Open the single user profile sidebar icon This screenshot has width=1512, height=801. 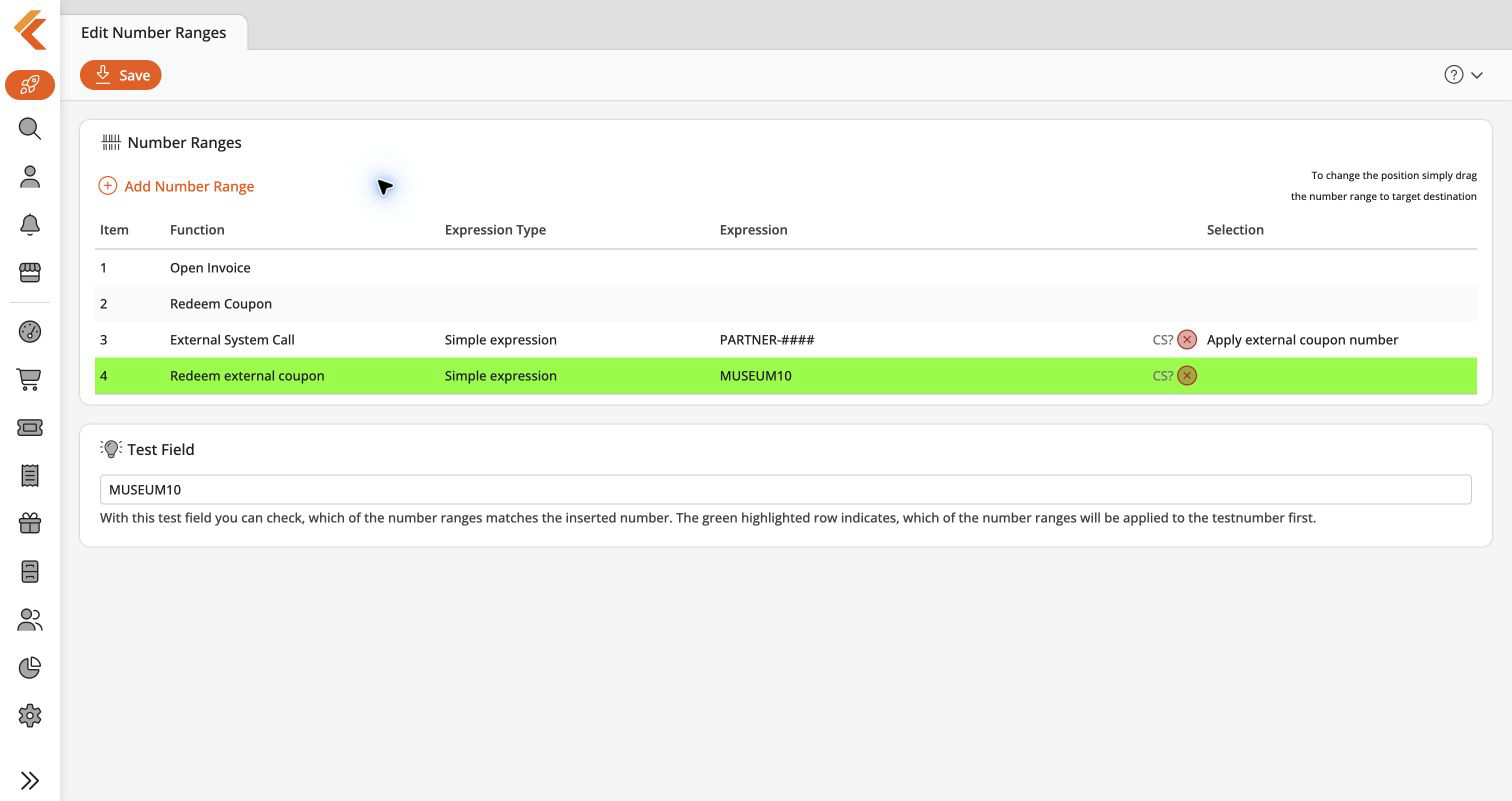[30, 177]
